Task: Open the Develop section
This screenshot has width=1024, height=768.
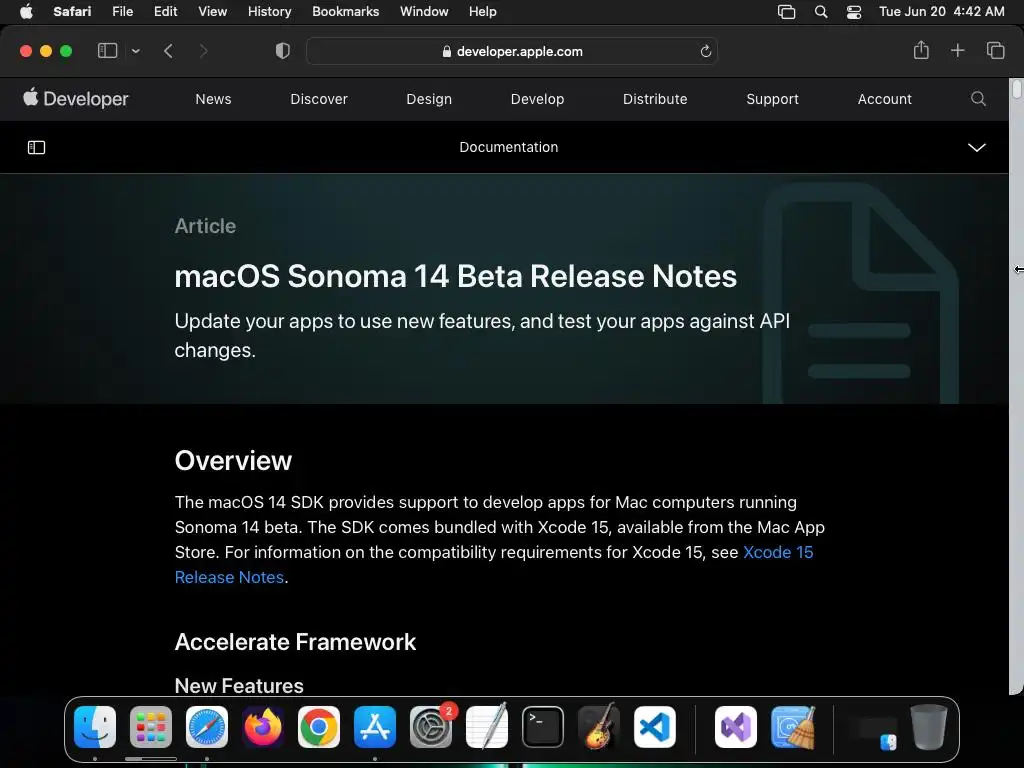Action: click(x=537, y=99)
